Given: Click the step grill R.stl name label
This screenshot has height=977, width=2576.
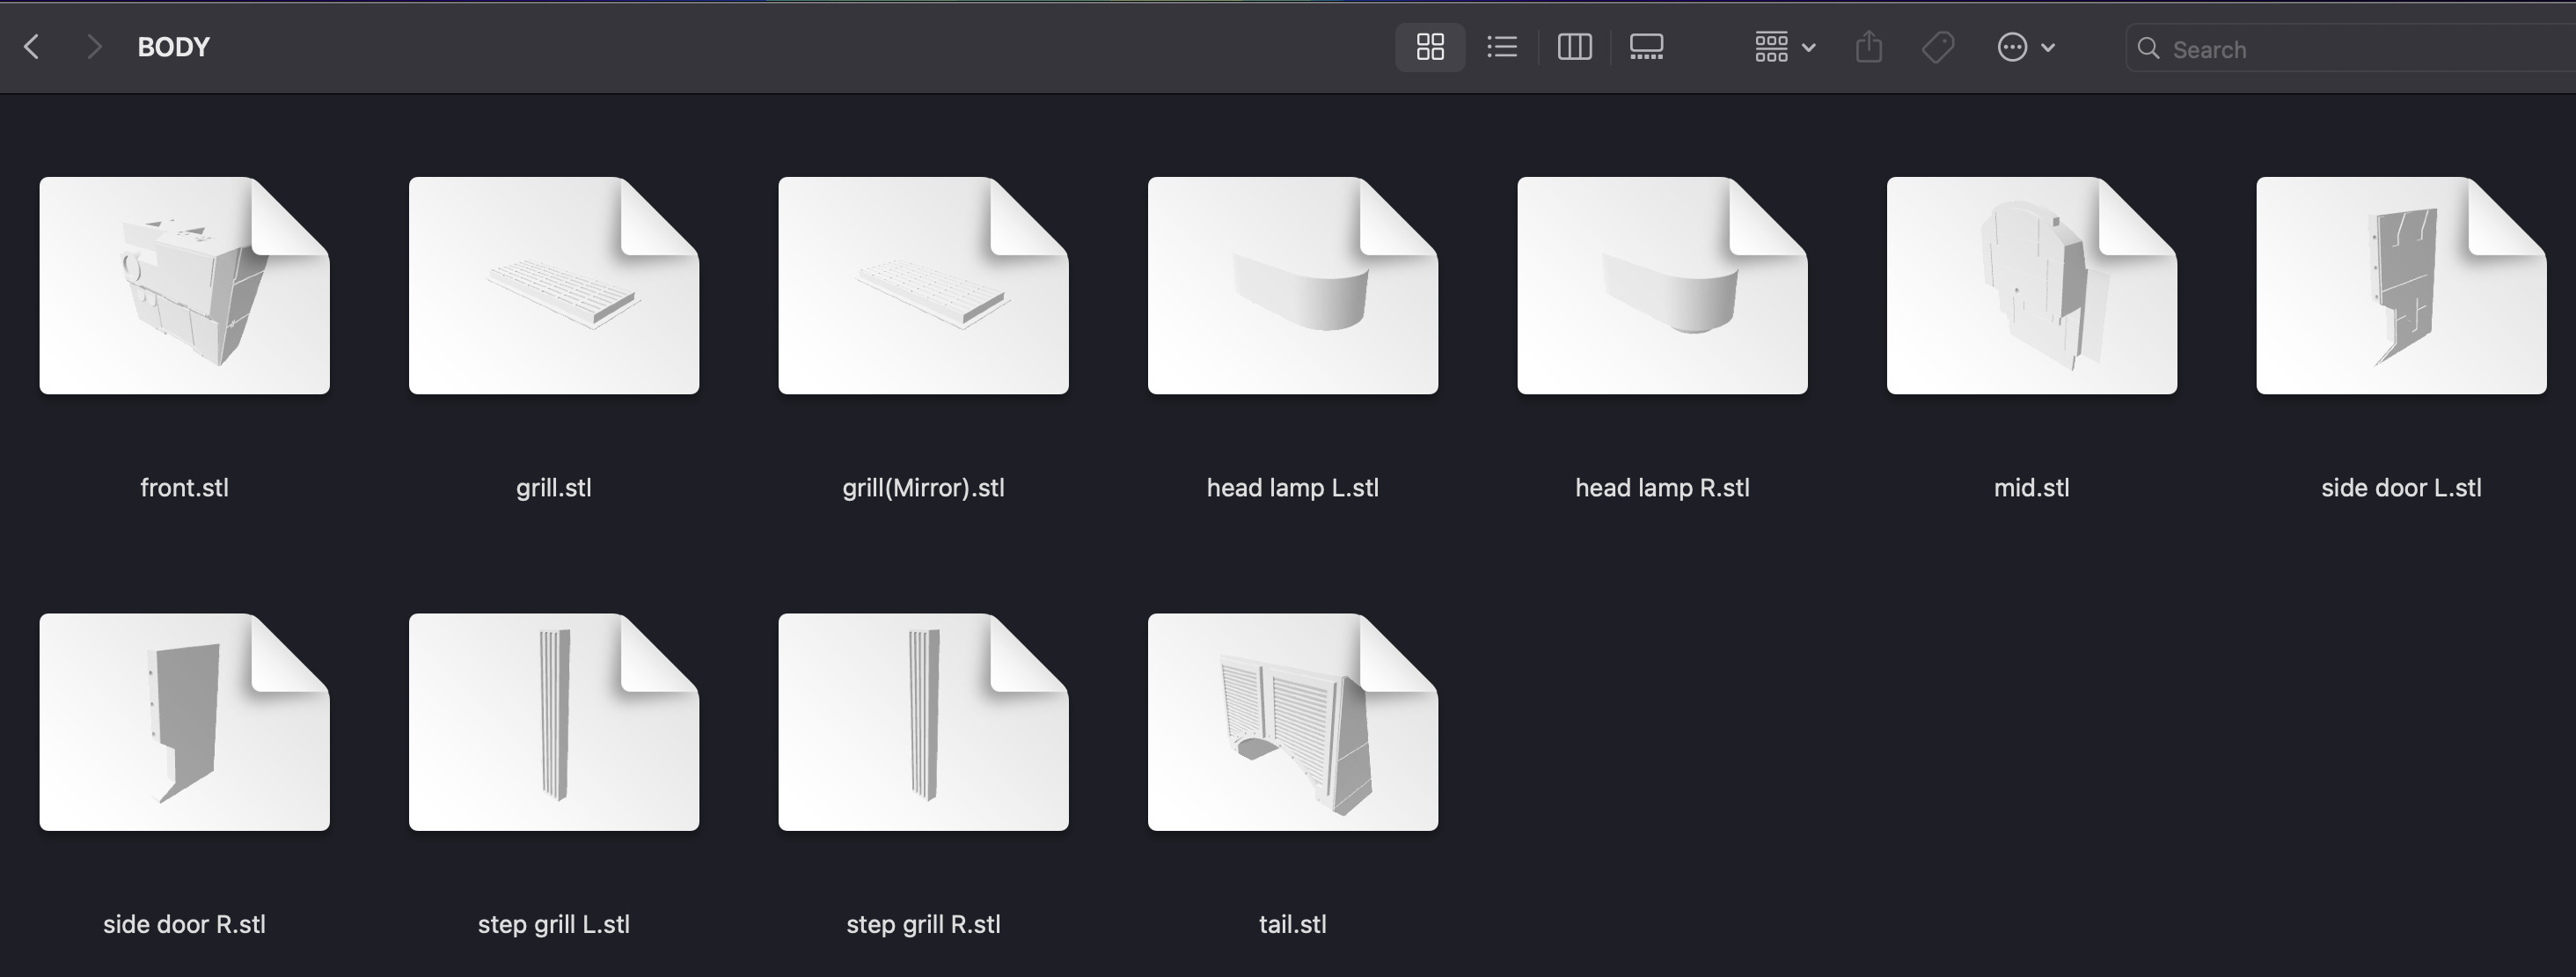Looking at the screenshot, I should [923, 924].
